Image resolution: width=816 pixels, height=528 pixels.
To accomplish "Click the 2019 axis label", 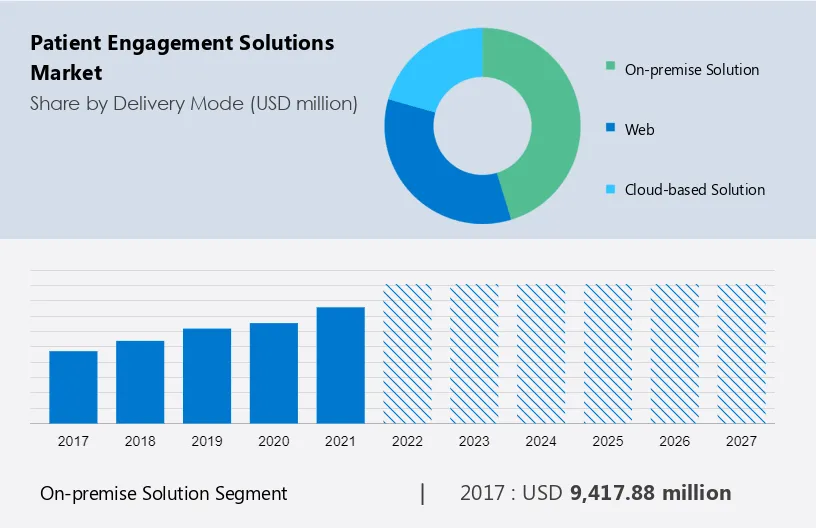I will 207,441.
